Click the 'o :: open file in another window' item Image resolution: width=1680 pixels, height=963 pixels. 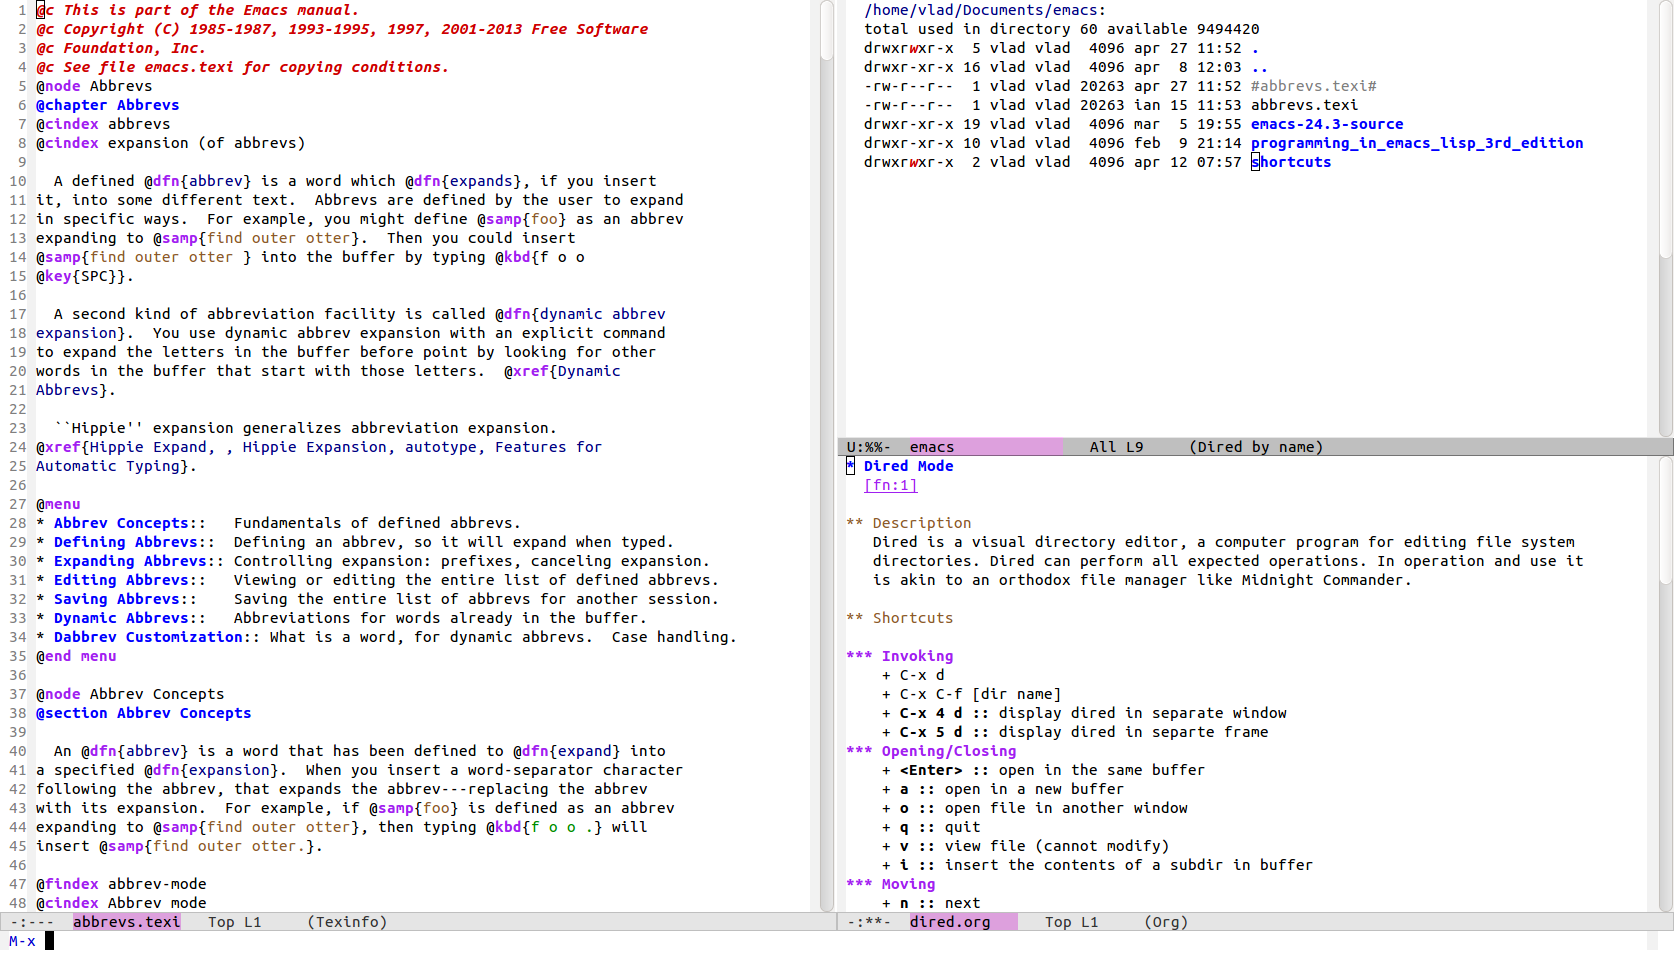coord(1034,808)
